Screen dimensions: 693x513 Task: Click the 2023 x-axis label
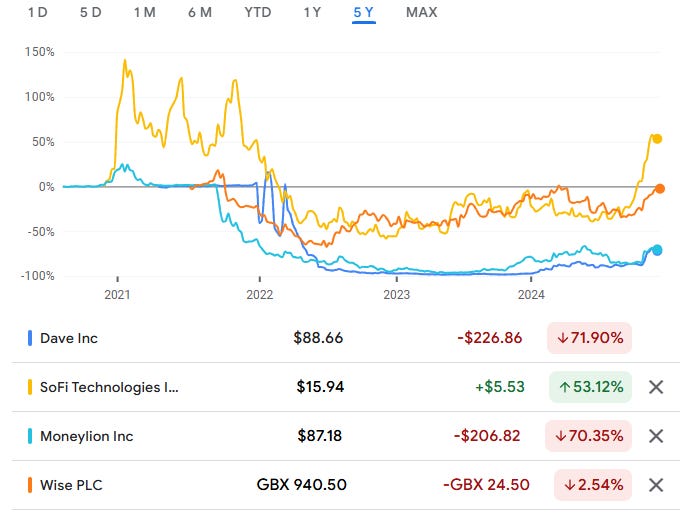coord(396,295)
